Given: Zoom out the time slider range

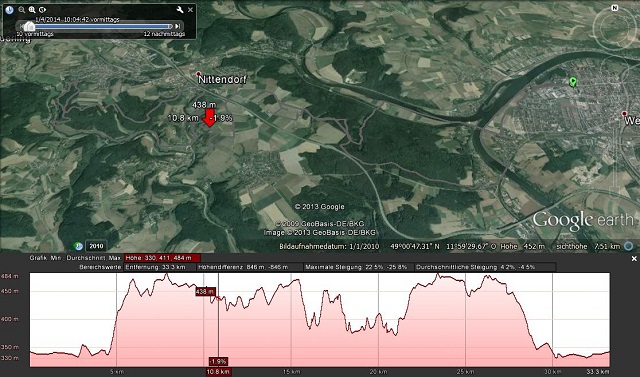Looking at the screenshot, I should point(22,10).
